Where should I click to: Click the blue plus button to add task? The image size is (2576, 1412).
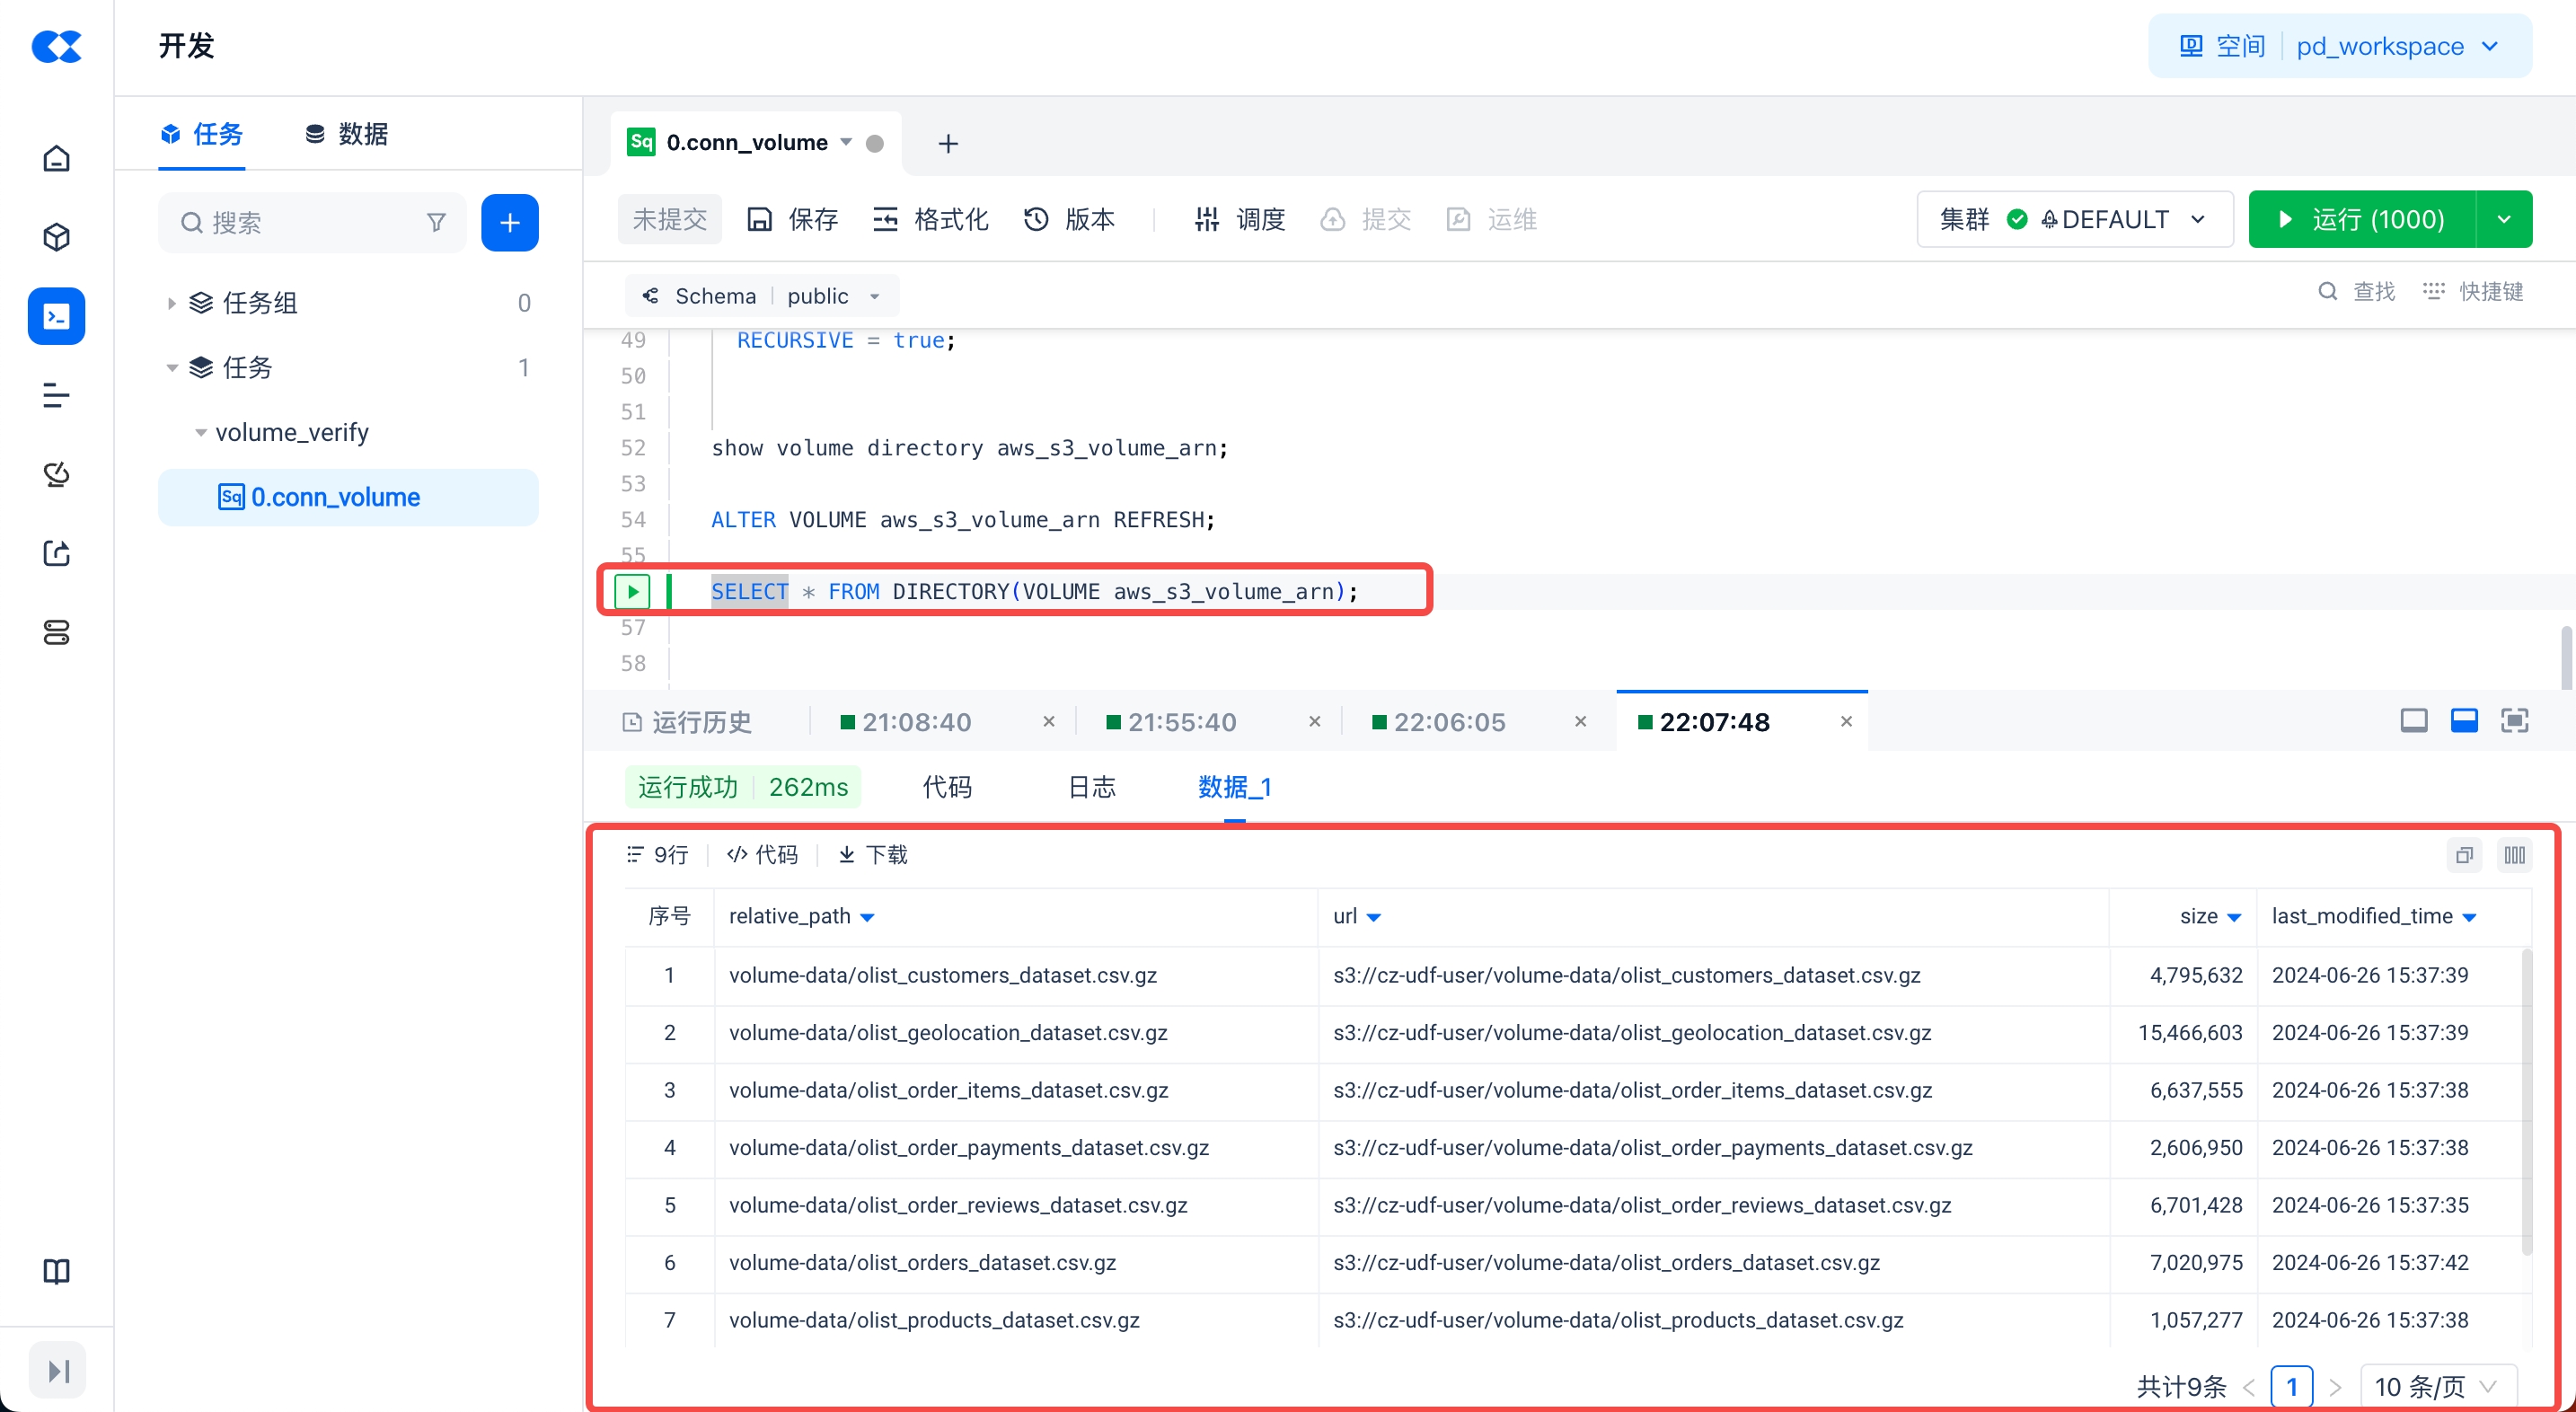click(509, 222)
